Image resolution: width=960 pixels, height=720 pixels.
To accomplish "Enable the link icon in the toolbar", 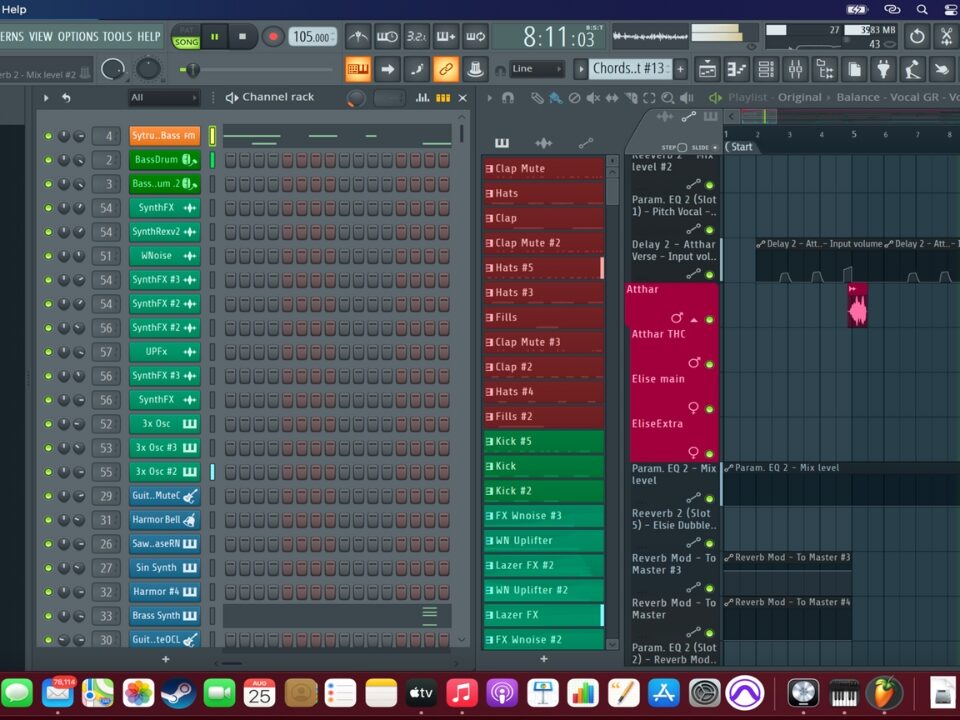I will point(445,69).
